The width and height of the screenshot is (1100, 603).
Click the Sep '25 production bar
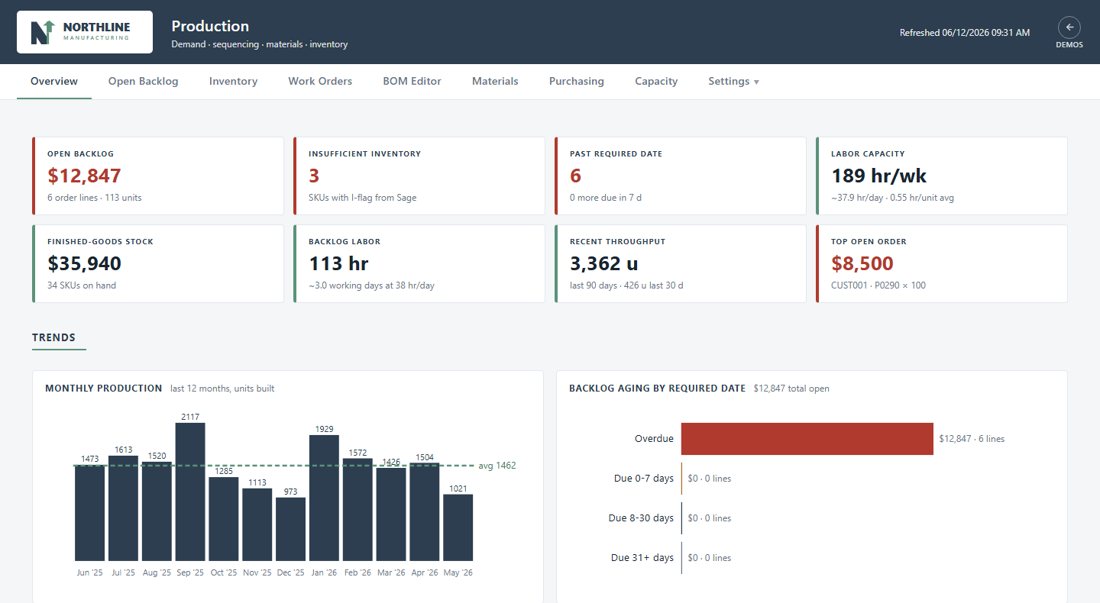coord(190,492)
